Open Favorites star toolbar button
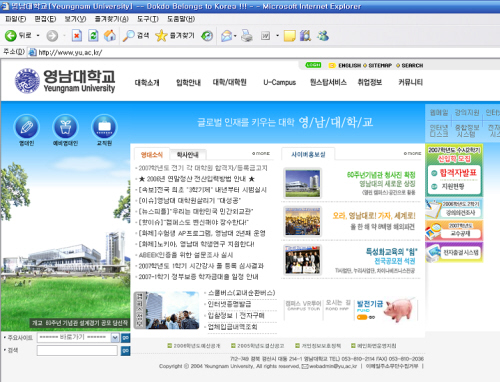 pos(175,36)
